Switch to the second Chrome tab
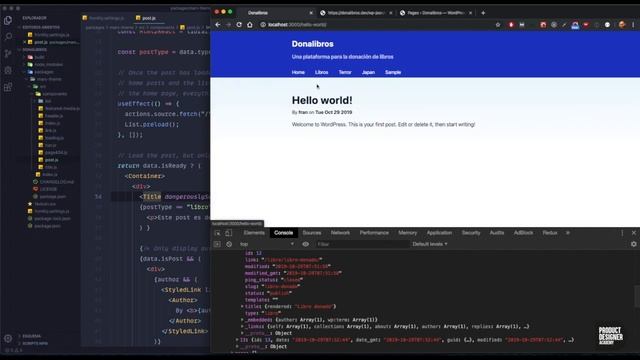The height and width of the screenshot is (360, 640). [355, 13]
